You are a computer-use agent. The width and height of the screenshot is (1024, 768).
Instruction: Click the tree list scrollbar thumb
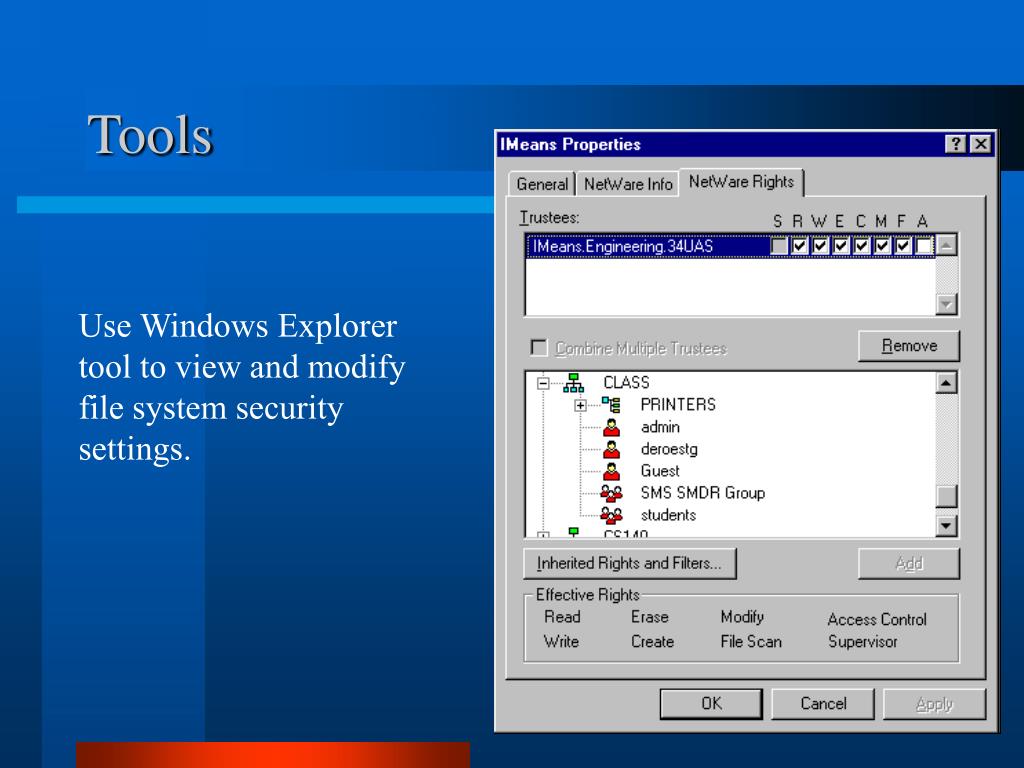[x=946, y=496]
